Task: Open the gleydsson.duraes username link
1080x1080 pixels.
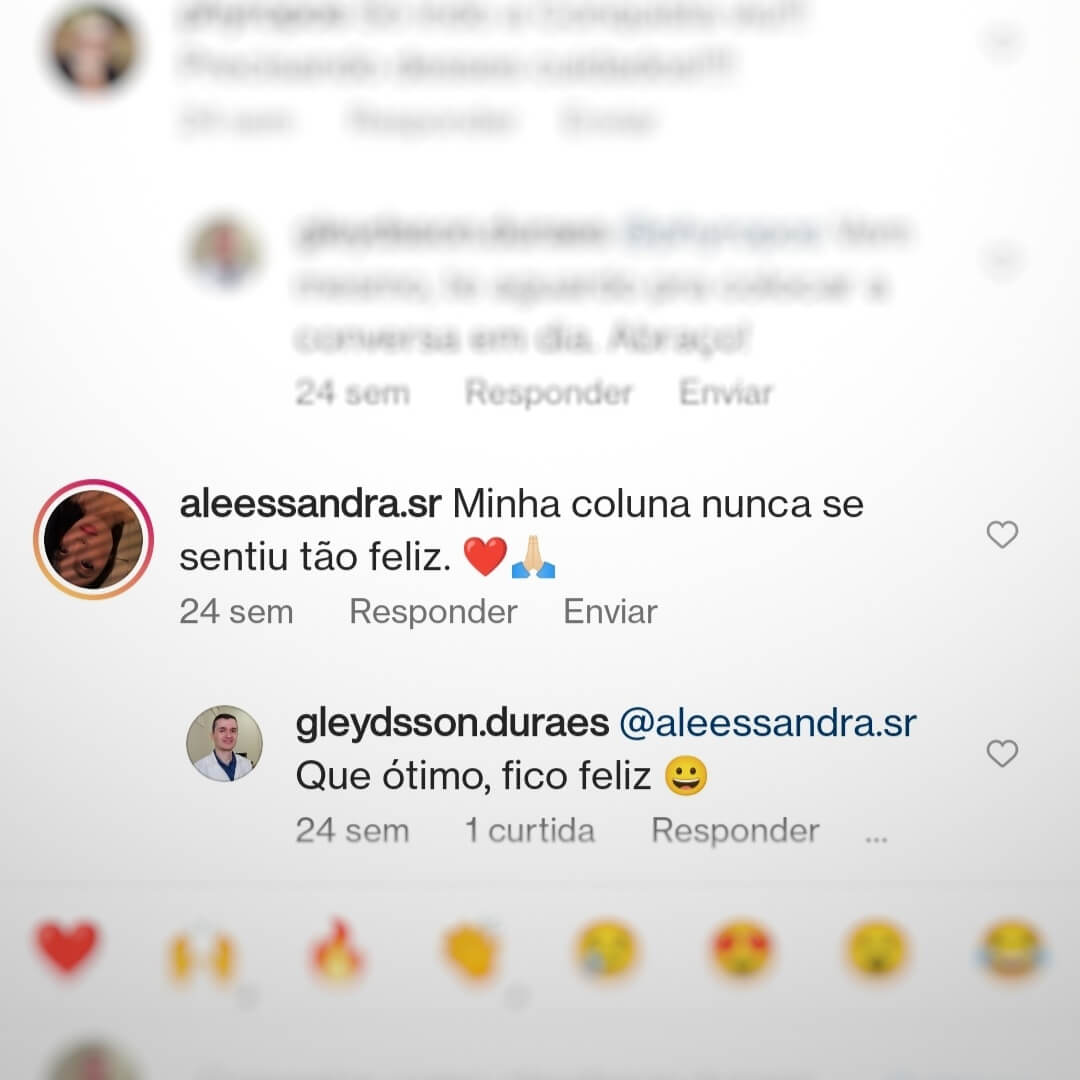Action: (453, 723)
